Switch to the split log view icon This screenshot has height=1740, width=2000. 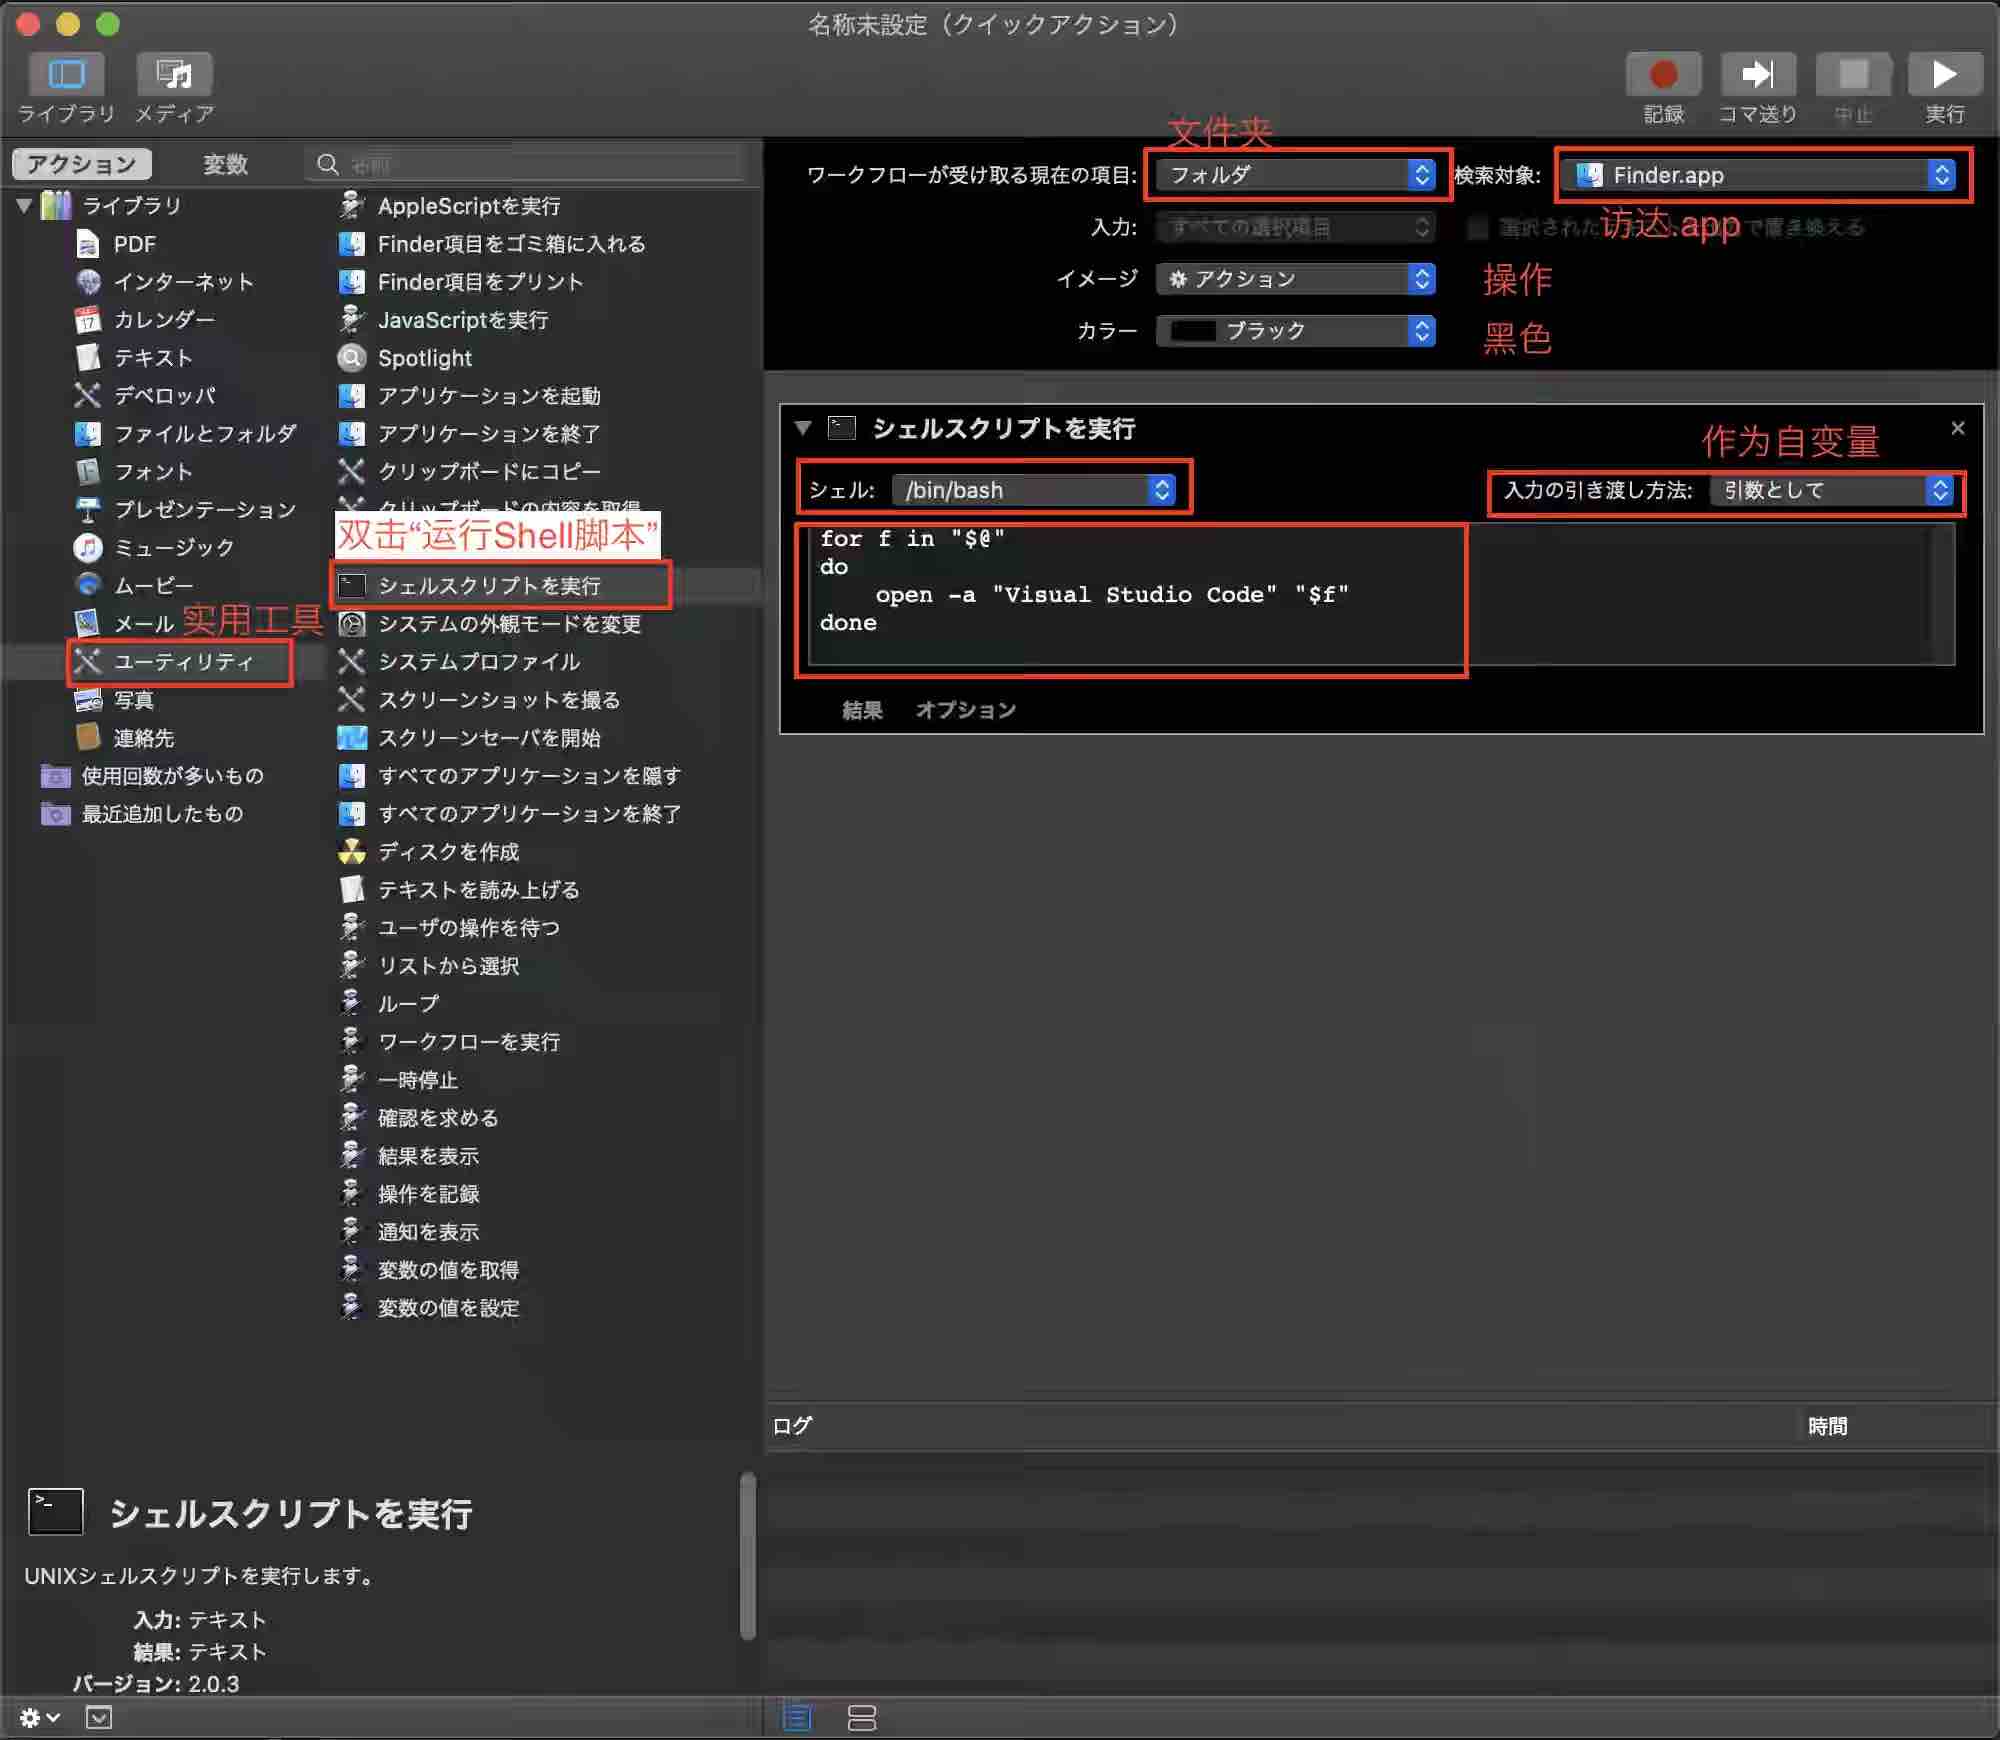click(x=861, y=1718)
